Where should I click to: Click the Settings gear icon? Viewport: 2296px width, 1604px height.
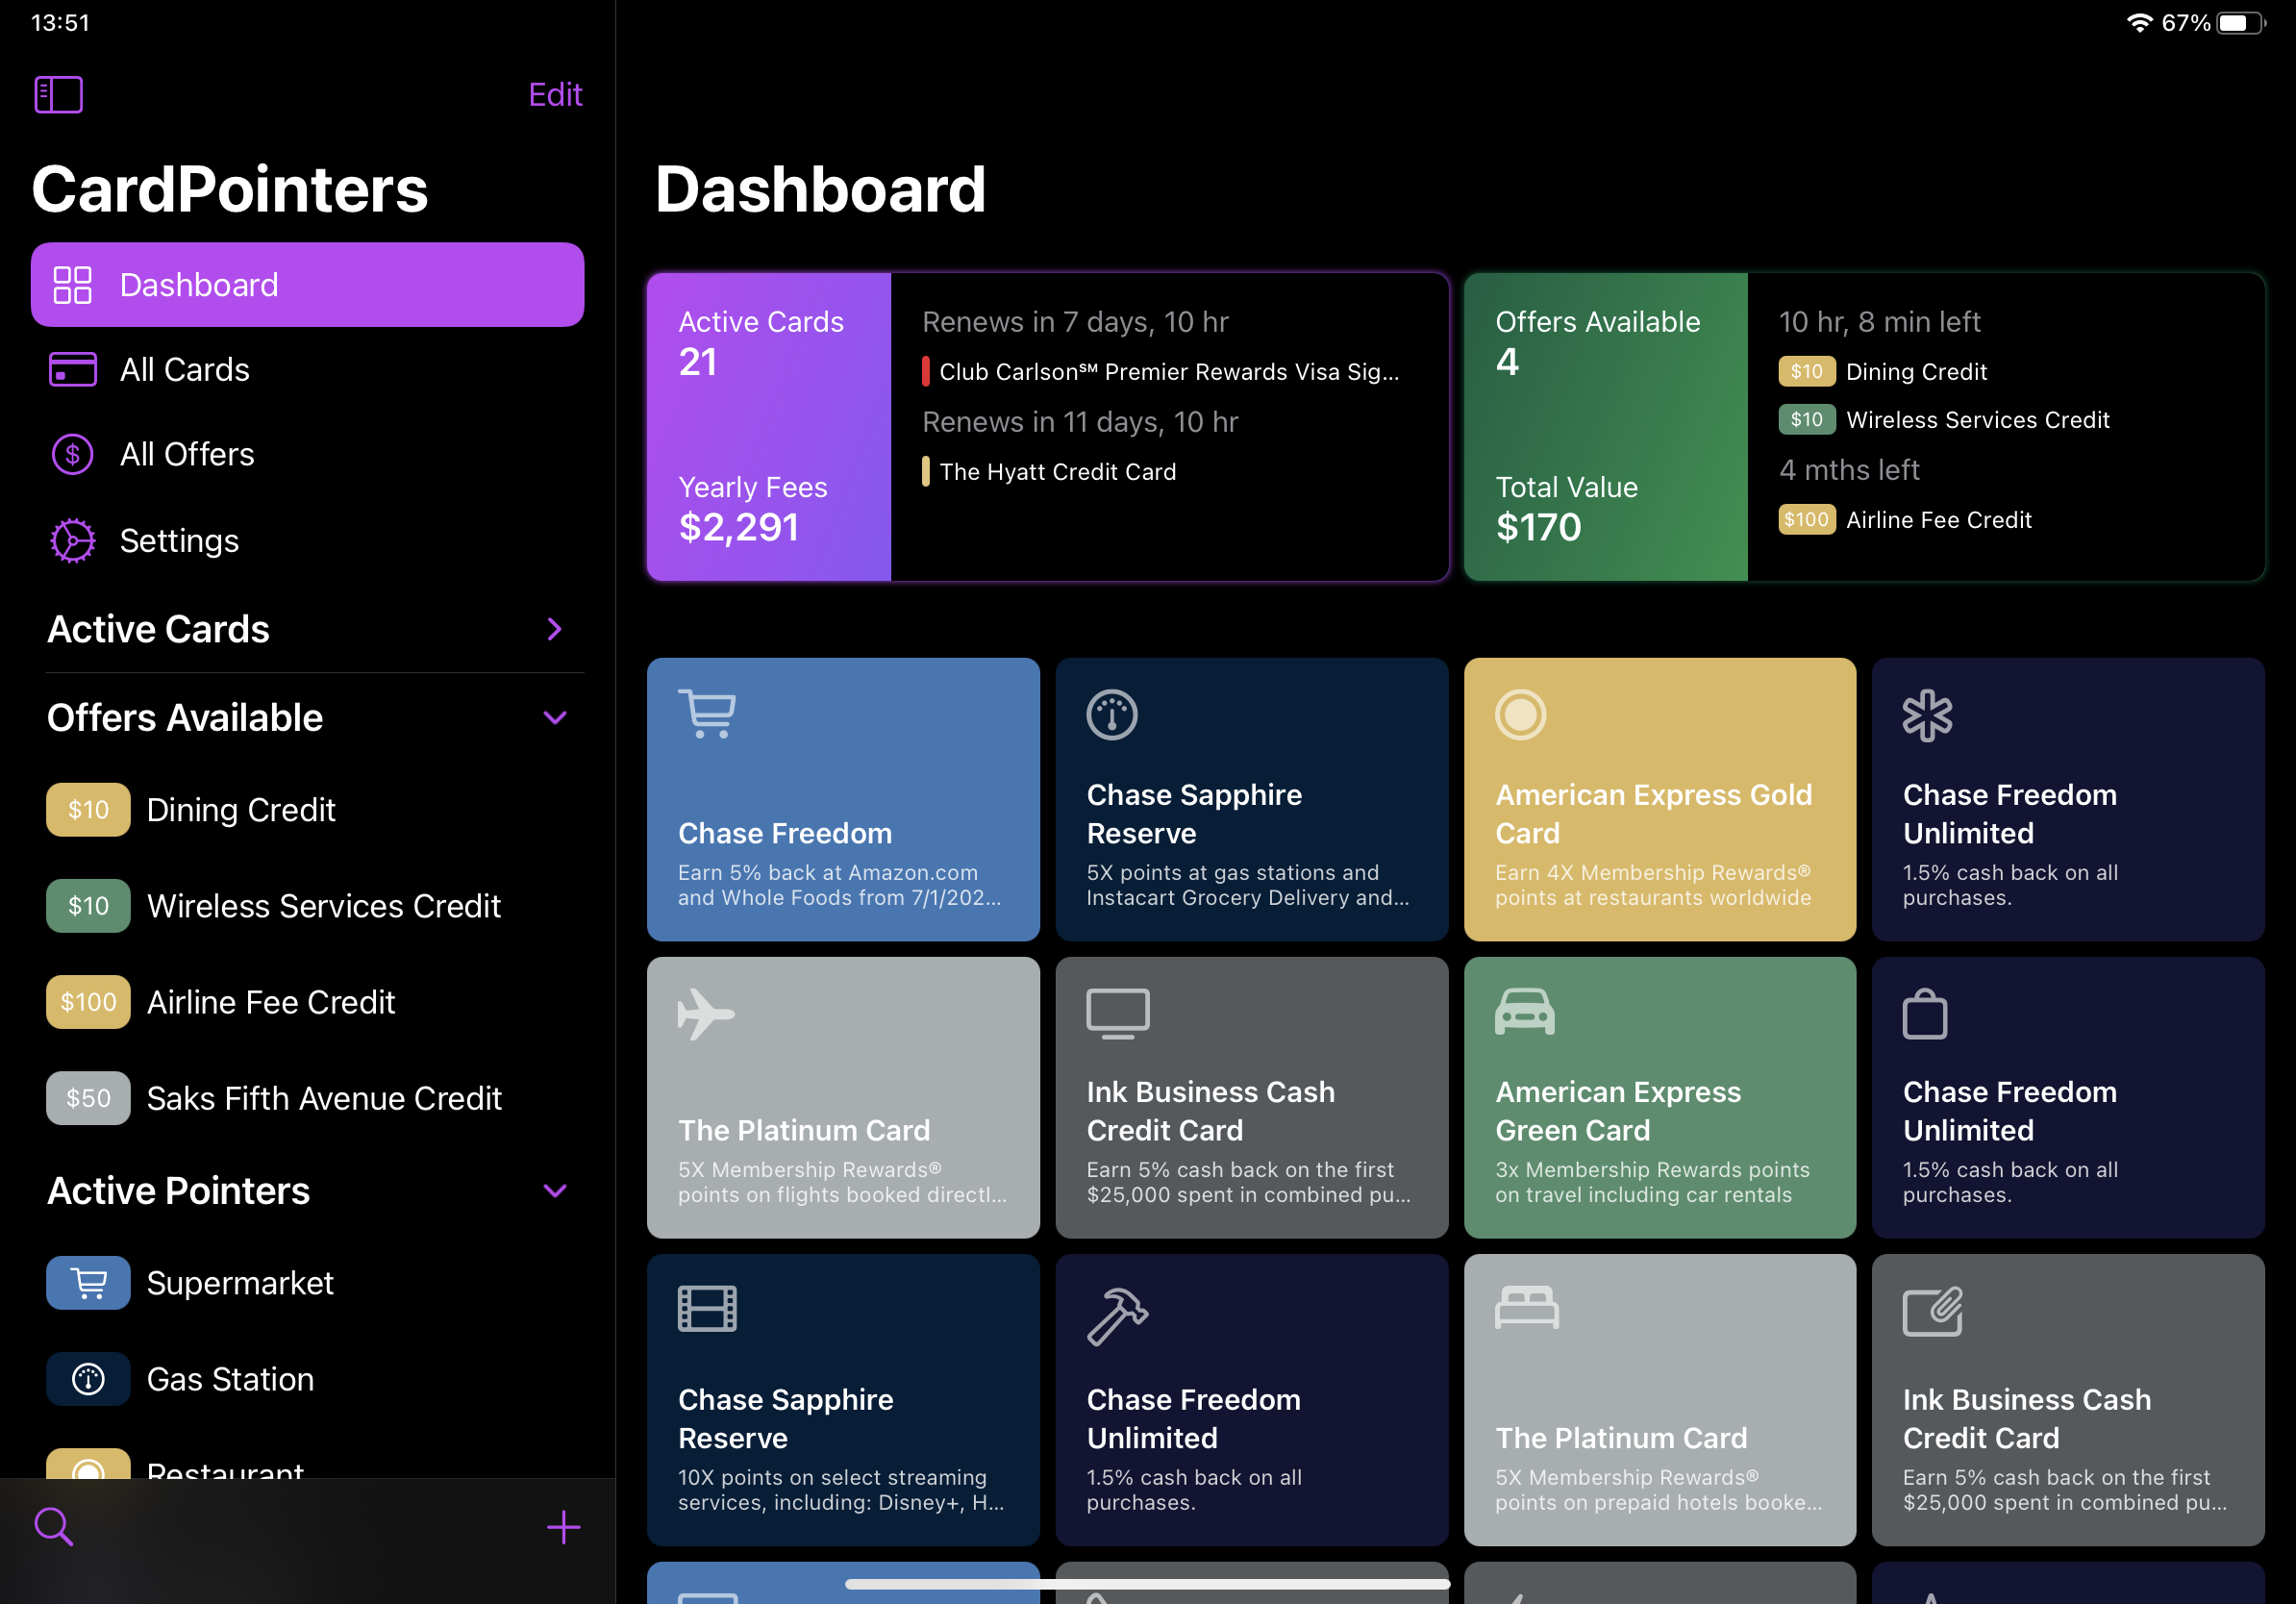tap(73, 541)
